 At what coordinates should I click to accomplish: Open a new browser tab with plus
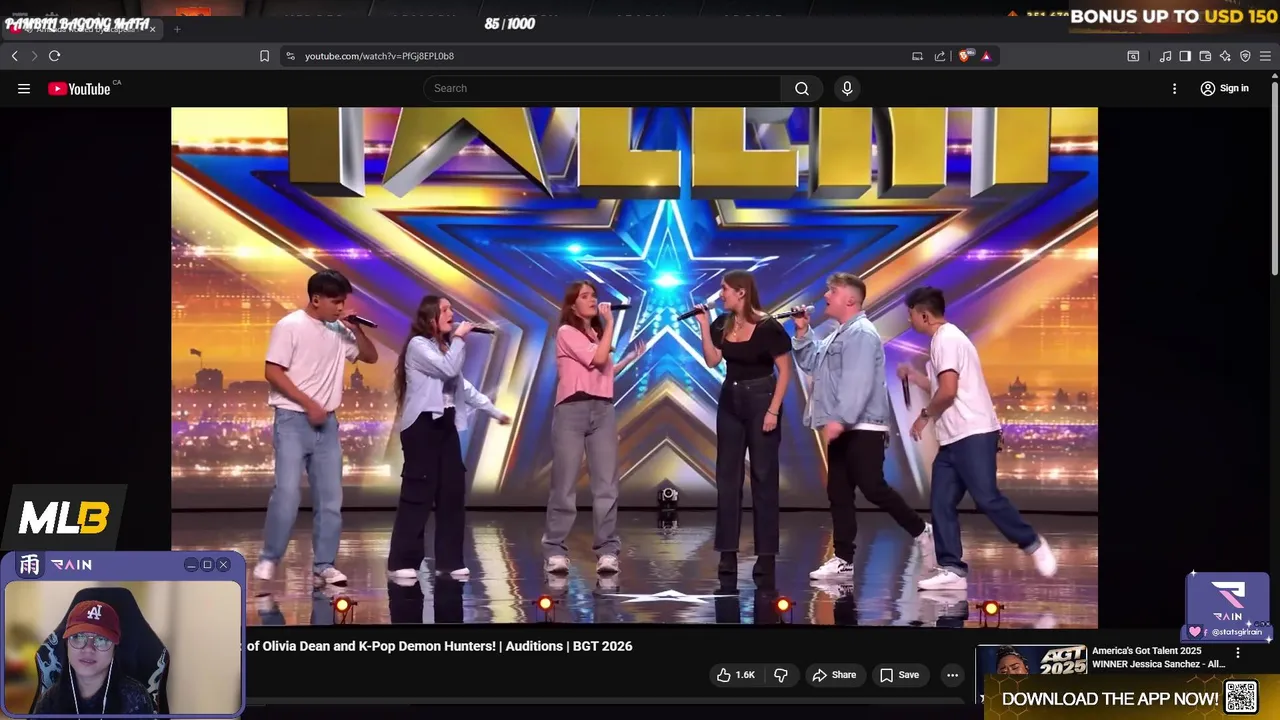(x=177, y=29)
